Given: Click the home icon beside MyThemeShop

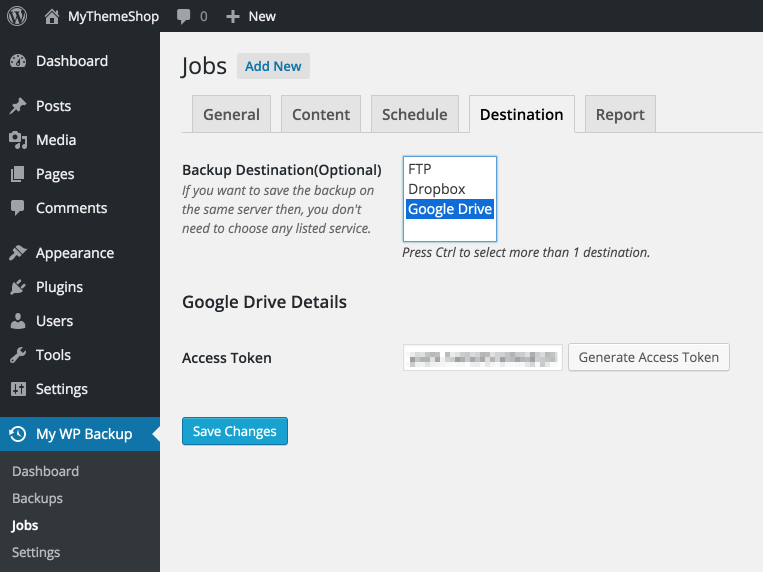Looking at the screenshot, I should (52, 17).
